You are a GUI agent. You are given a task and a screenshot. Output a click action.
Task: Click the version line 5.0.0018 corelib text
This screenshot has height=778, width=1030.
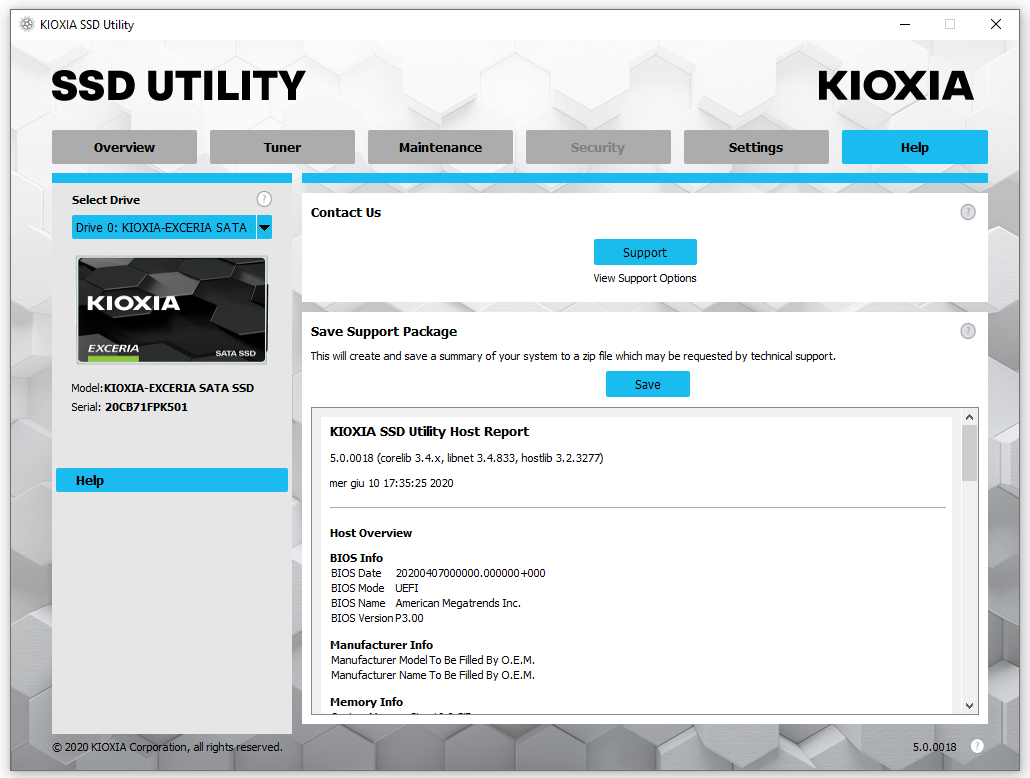coord(466,458)
